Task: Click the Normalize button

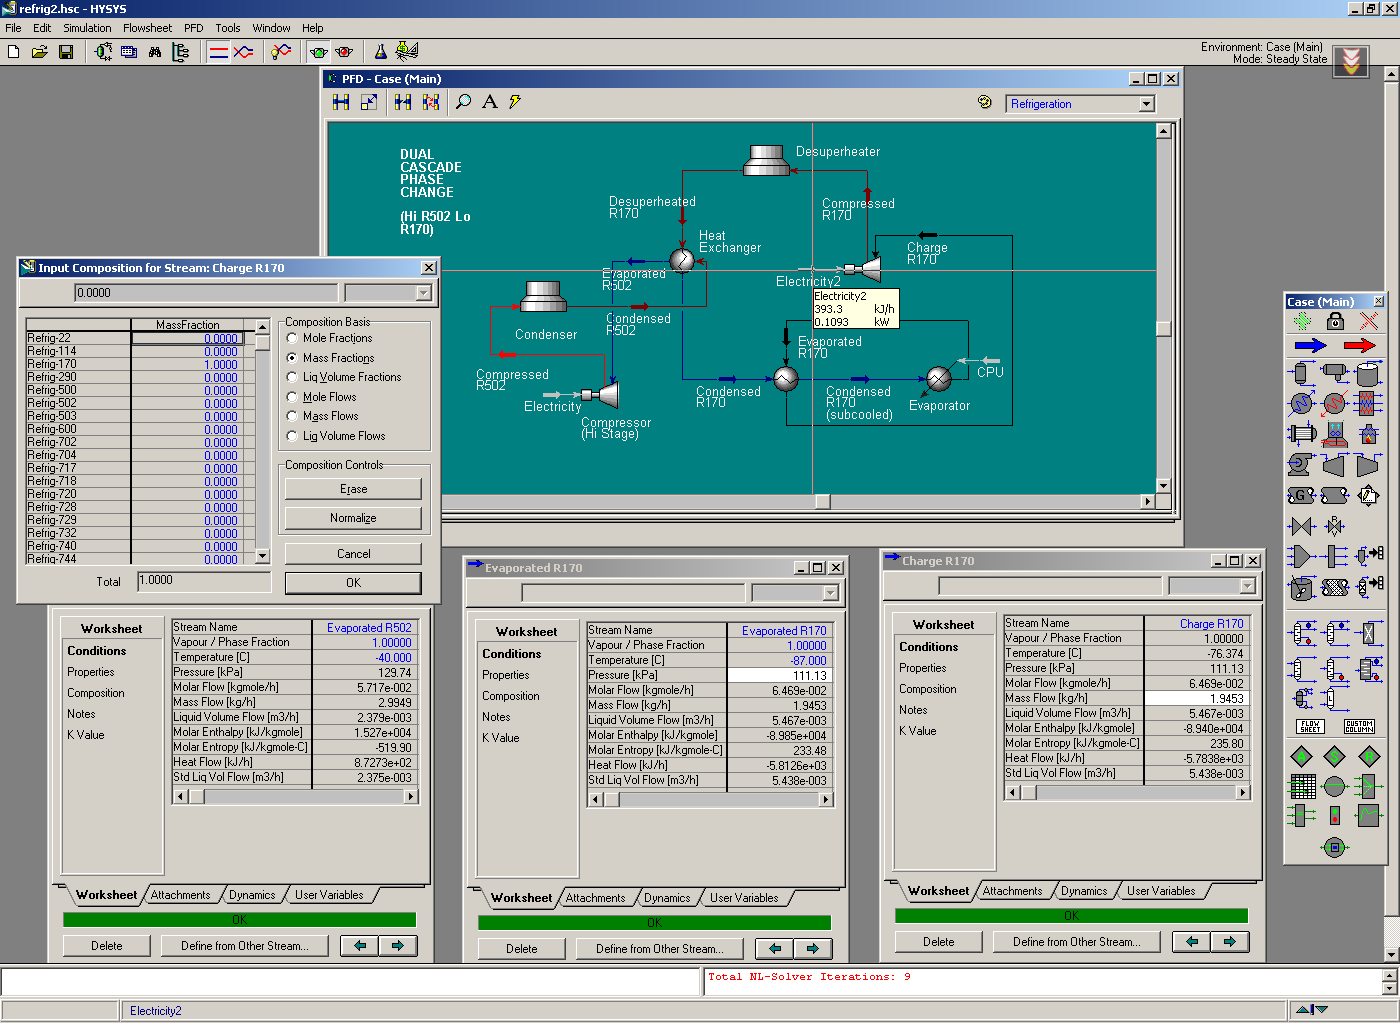Action: click(353, 518)
